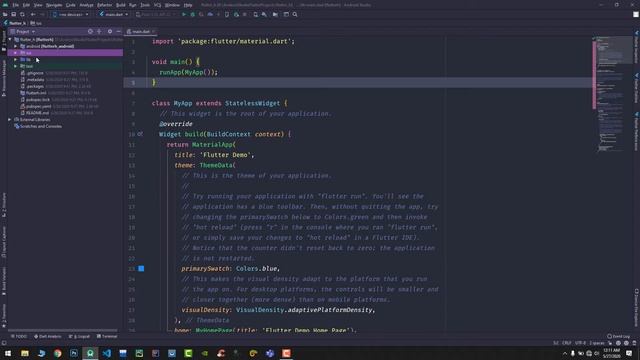
Task: Click the ios breadcrumb in navigation bar
Action: pyautogui.click(x=36, y=23)
